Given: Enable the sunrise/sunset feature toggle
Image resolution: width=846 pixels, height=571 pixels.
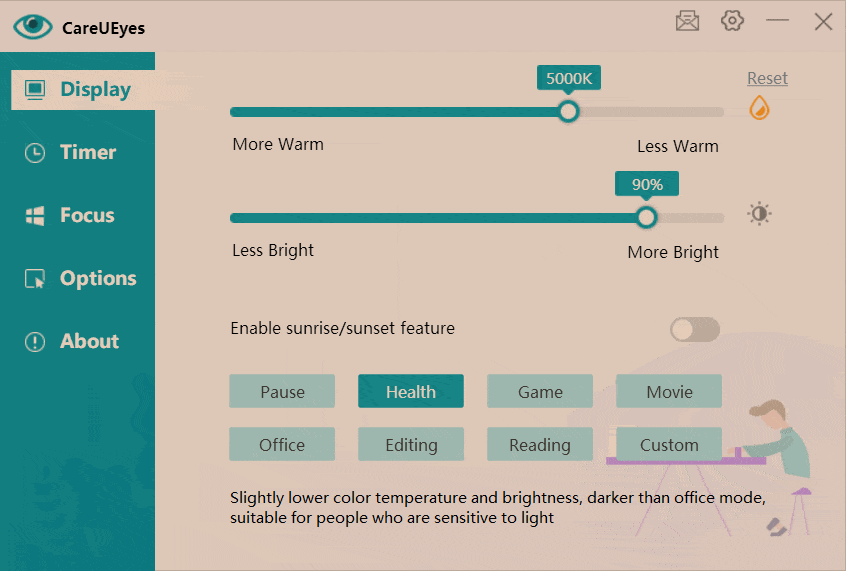Looking at the screenshot, I should tap(695, 329).
